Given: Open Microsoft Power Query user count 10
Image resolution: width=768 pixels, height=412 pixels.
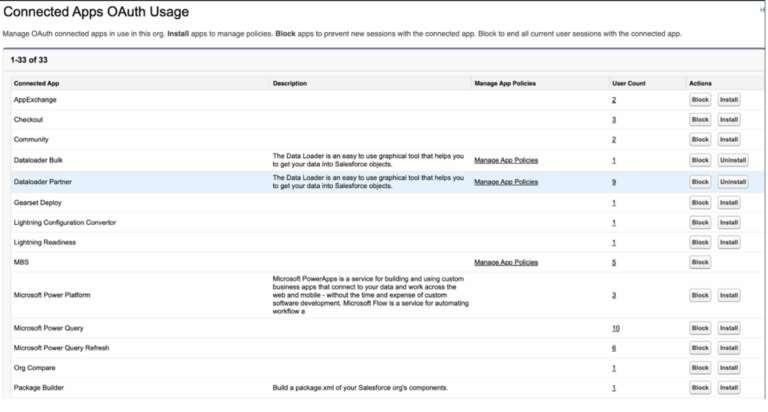Looking at the screenshot, I should (x=616, y=329).
